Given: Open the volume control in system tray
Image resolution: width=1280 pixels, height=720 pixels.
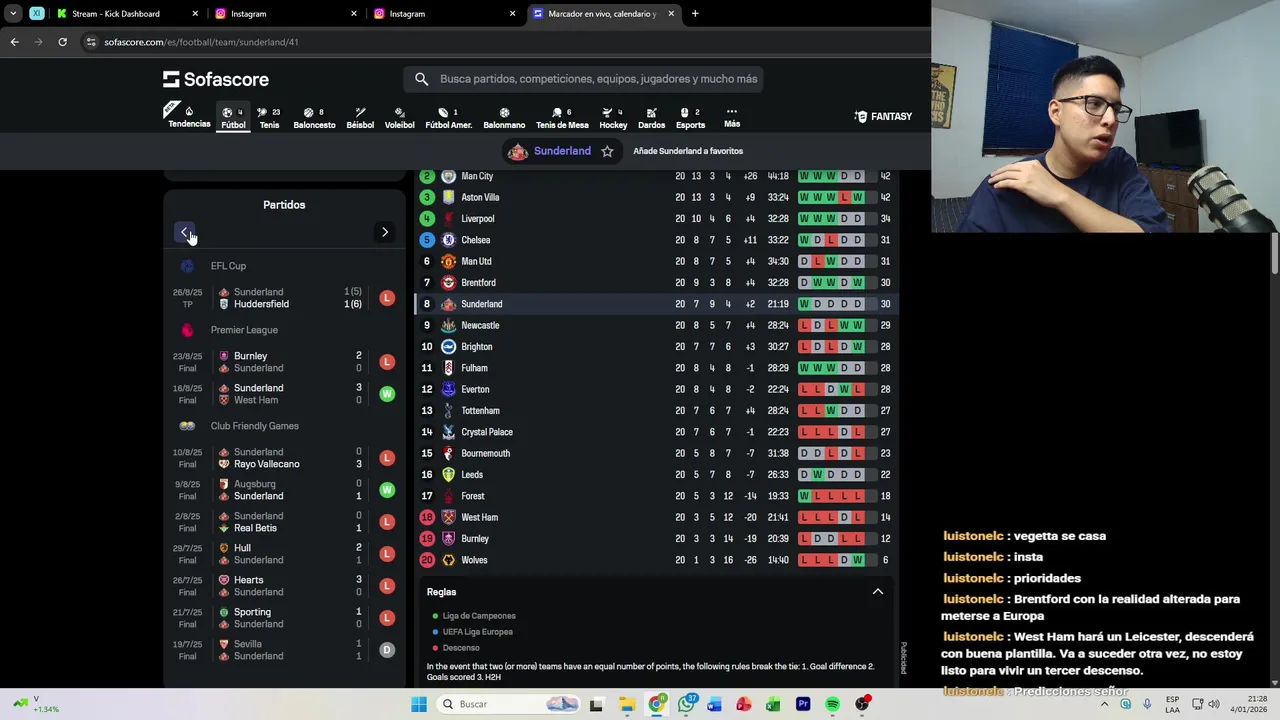Looking at the screenshot, I should coord(1214,704).
